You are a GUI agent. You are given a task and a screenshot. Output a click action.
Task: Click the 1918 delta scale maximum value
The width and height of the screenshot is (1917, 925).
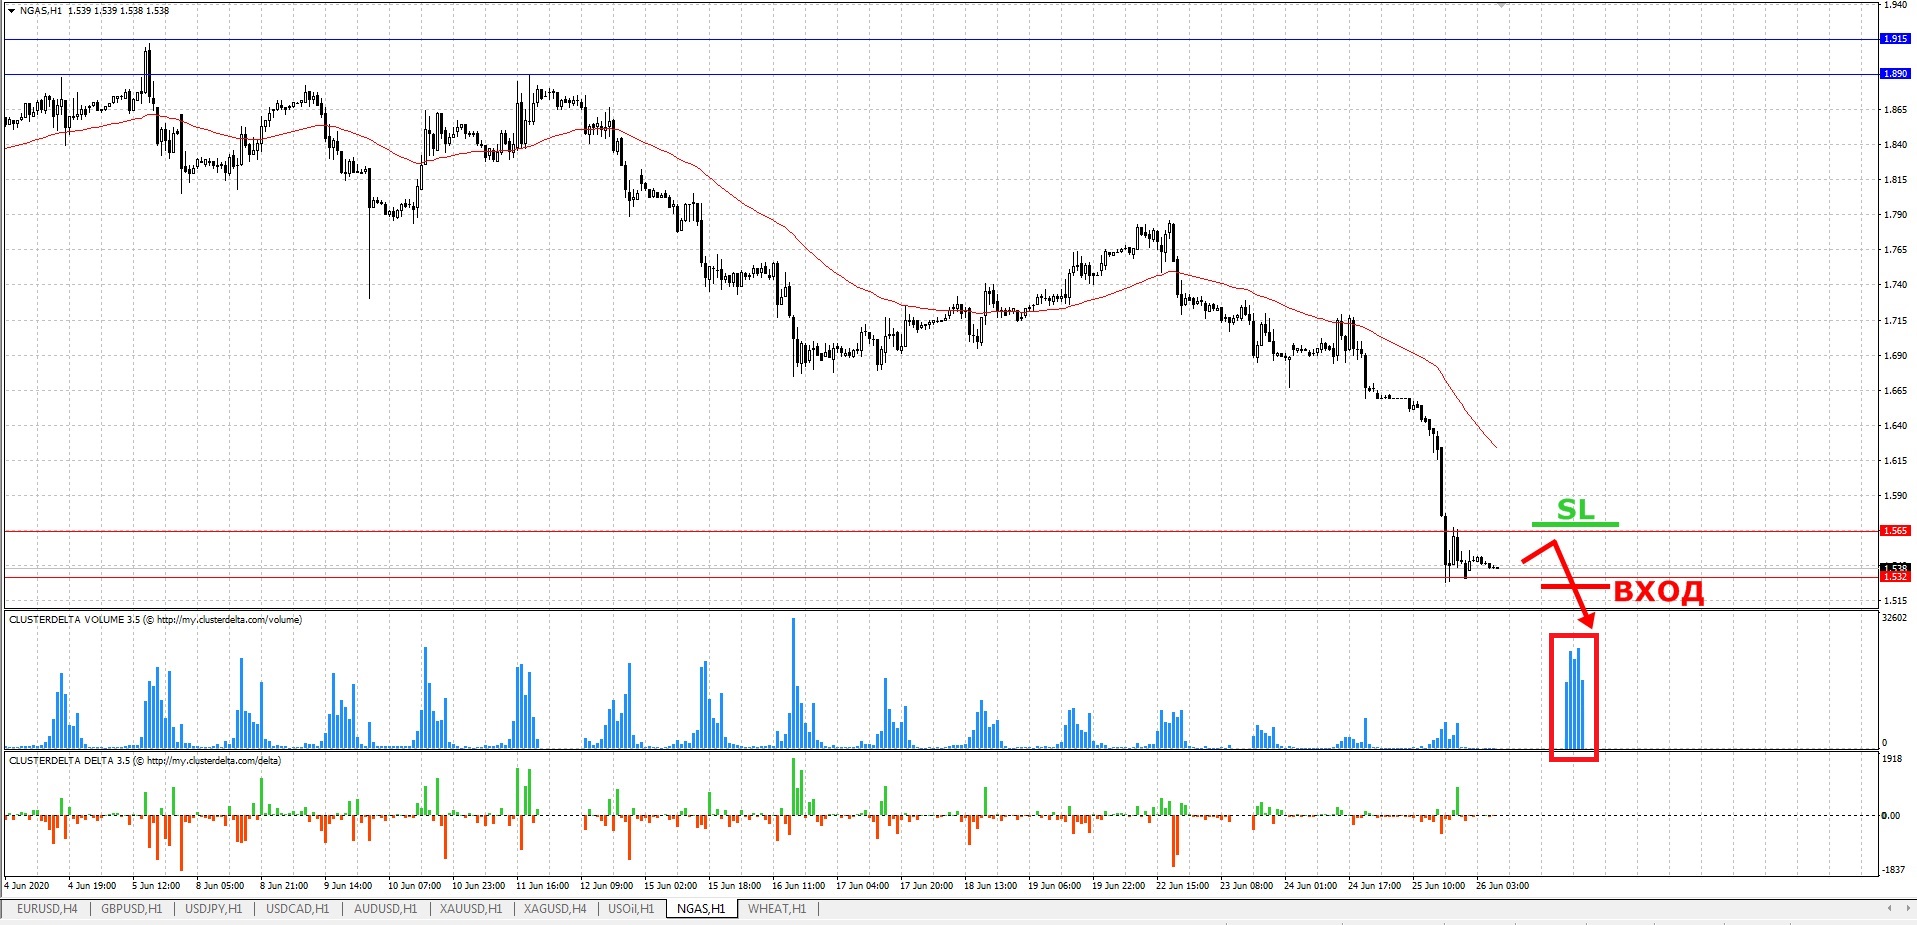pos(1892,759)
